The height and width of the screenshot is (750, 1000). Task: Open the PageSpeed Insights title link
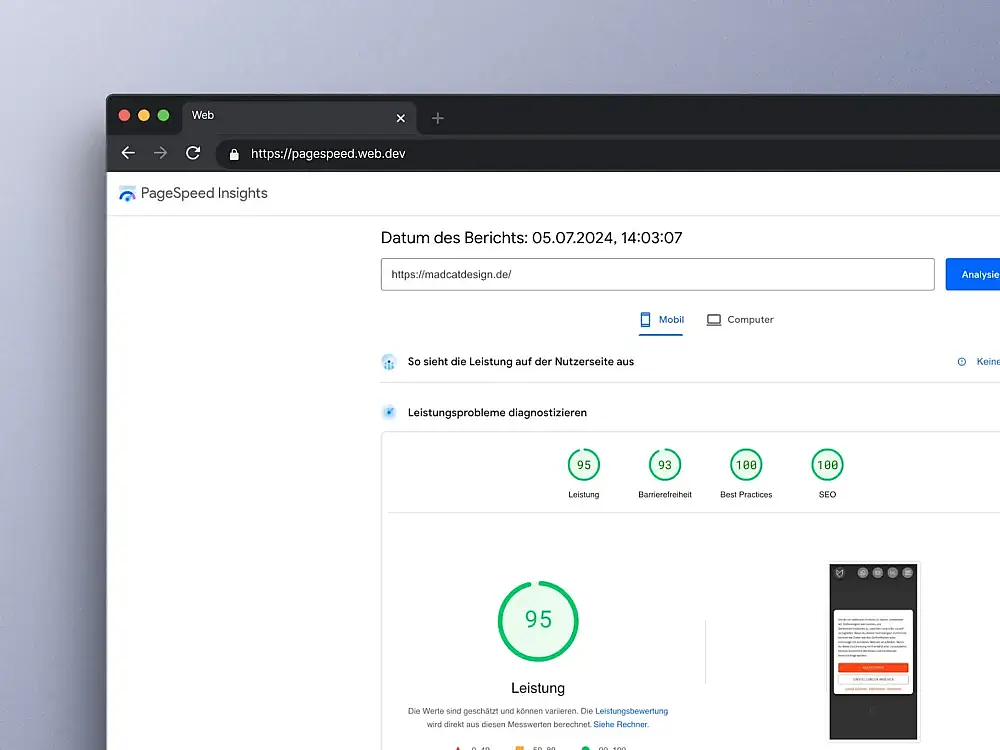tap(204, 193)
